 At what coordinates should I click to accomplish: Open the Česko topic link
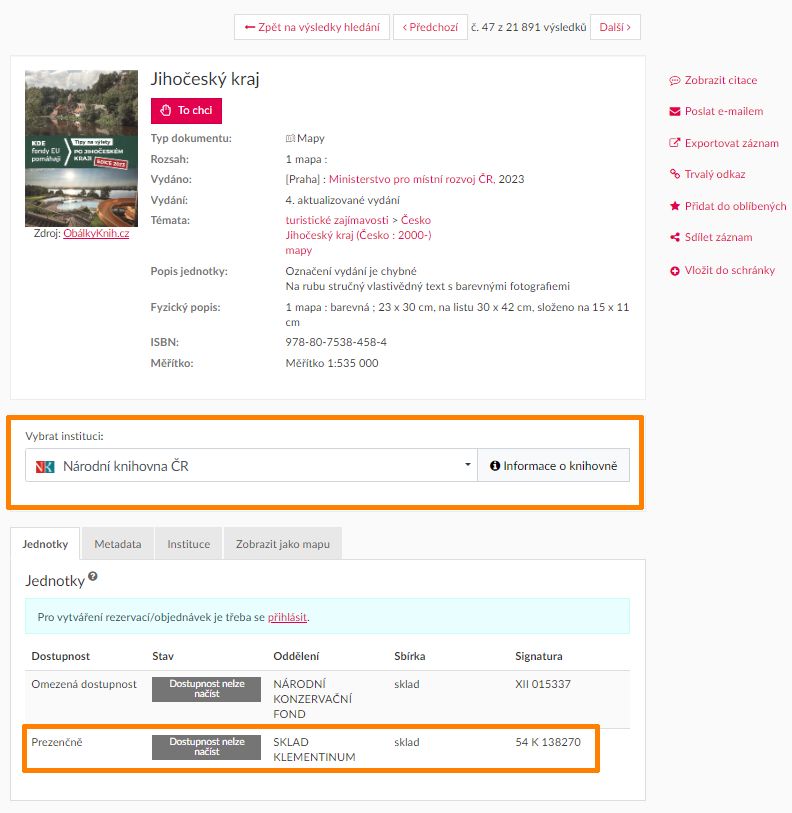[x=415, y=220]
